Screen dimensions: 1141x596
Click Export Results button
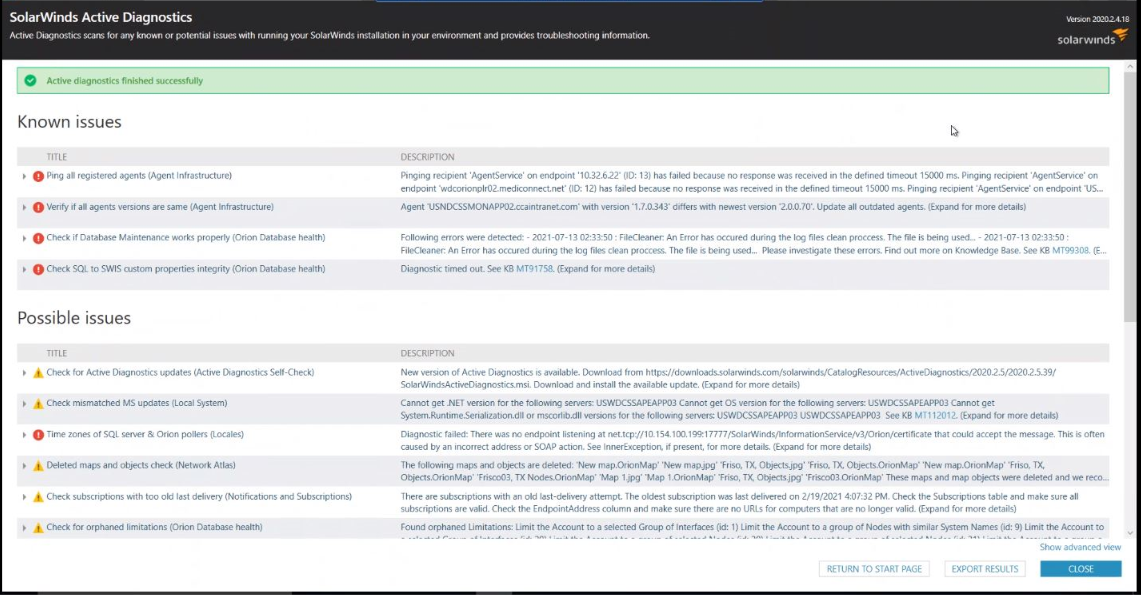(985, 569)
